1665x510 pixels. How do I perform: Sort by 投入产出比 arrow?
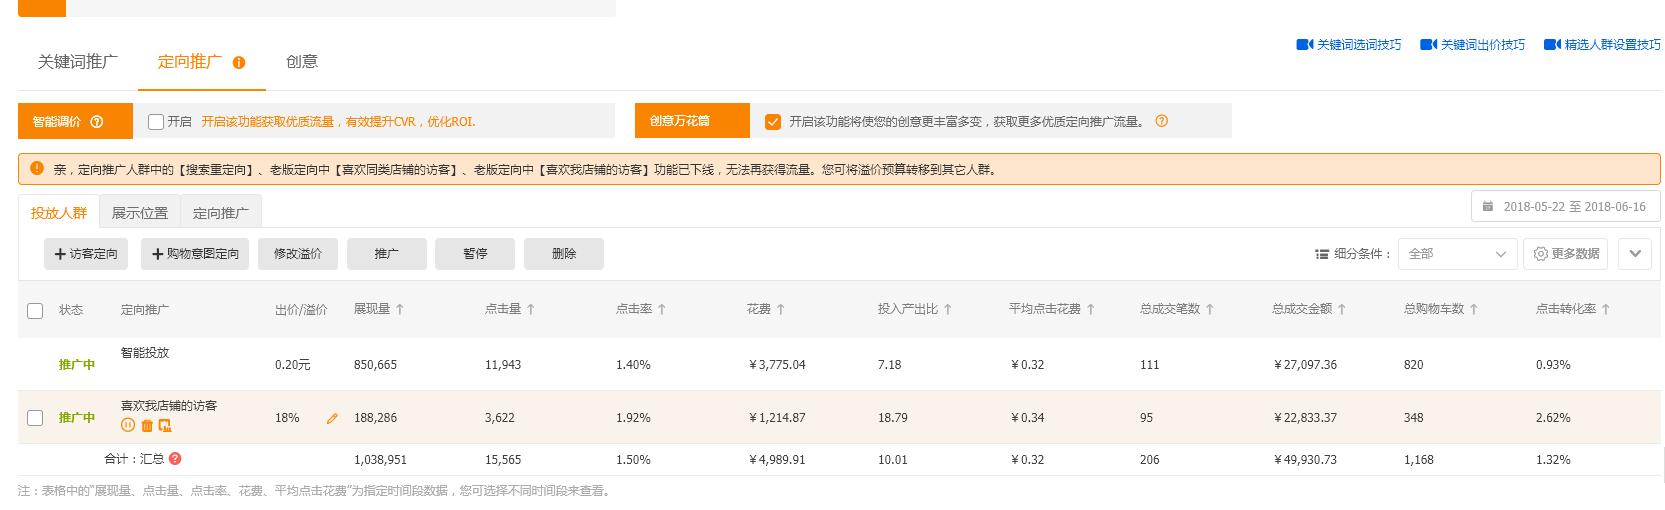point(948,309)
